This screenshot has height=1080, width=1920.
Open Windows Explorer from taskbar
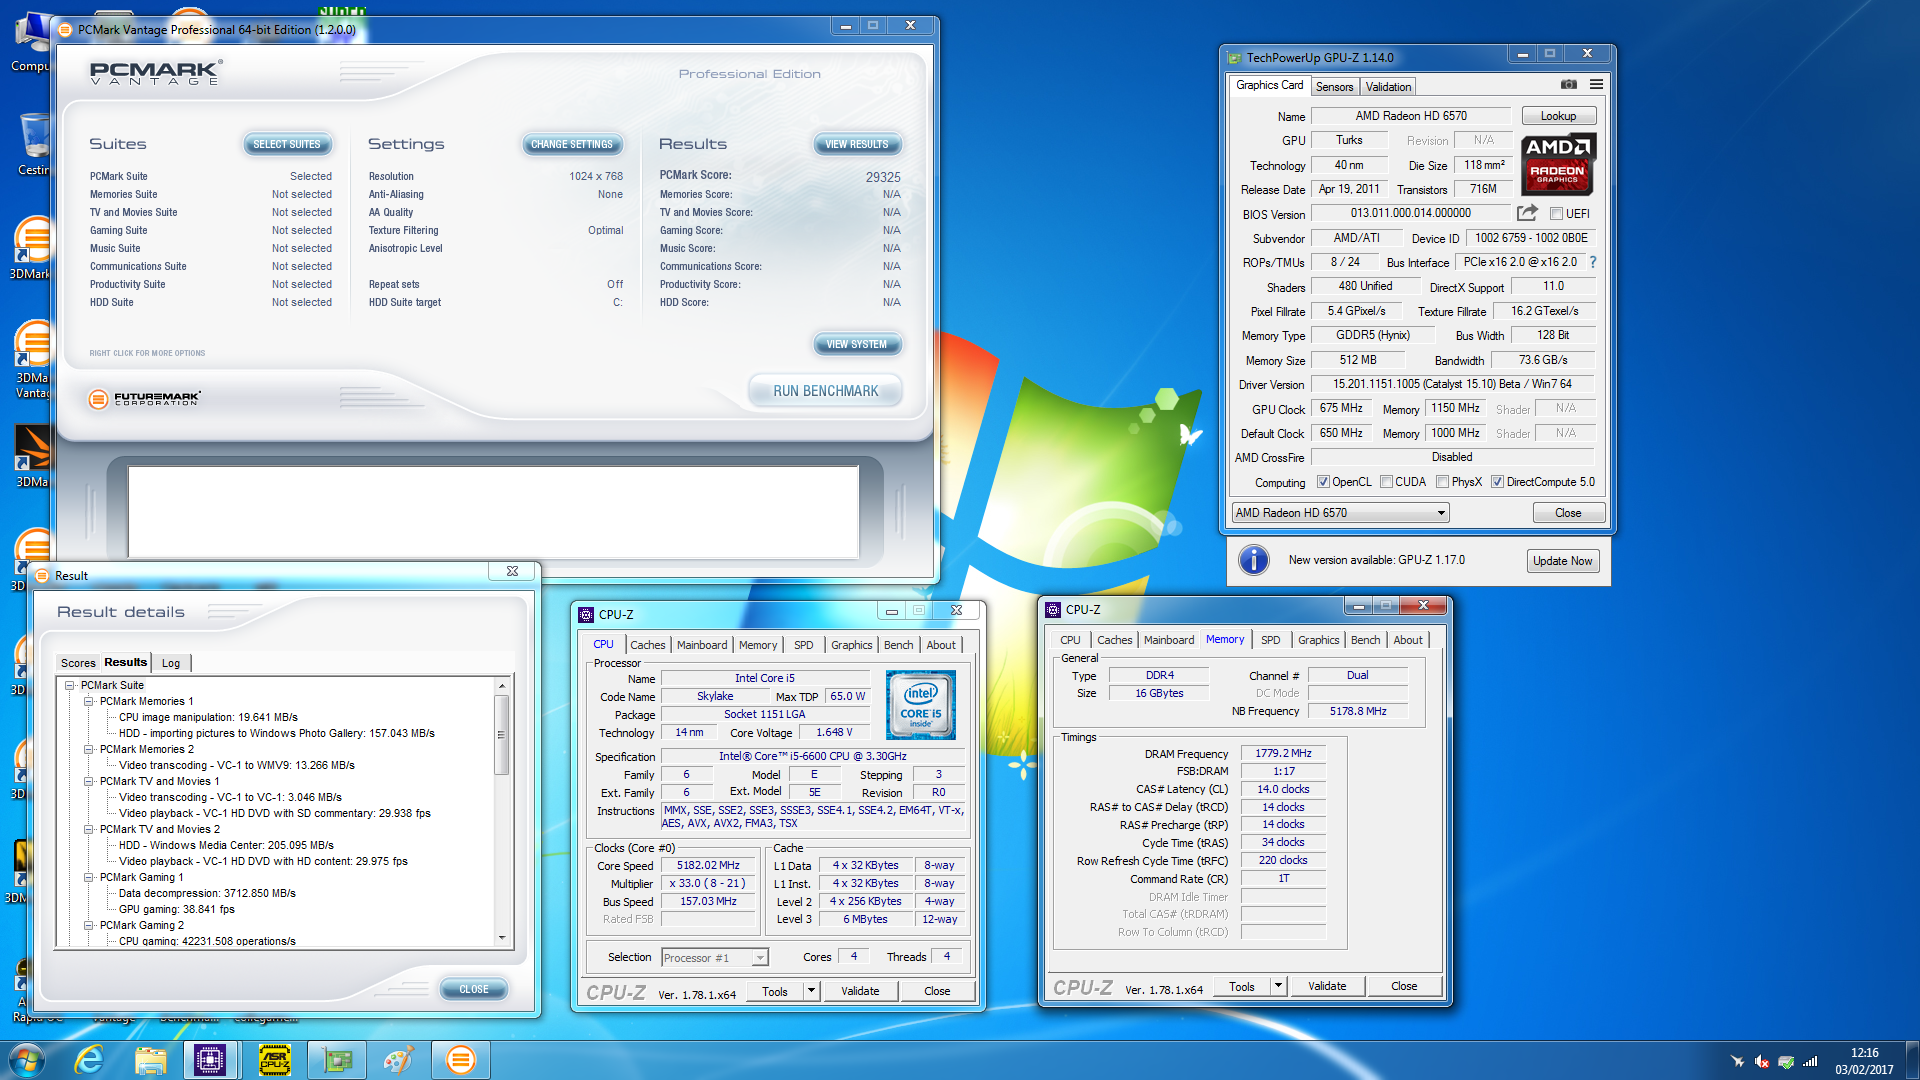click(150, 1060)
